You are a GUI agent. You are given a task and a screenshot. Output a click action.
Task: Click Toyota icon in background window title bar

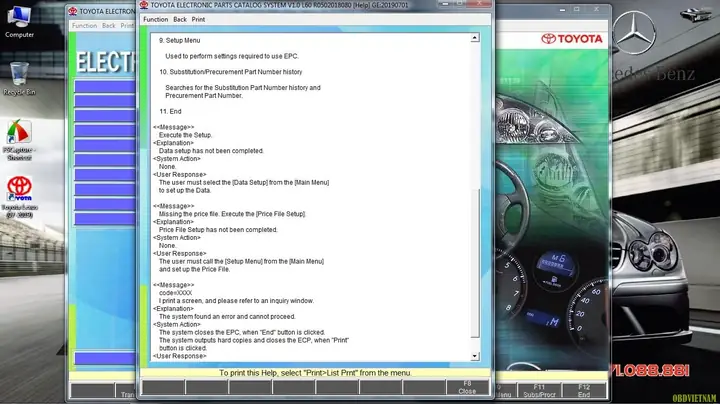point(73,11)
